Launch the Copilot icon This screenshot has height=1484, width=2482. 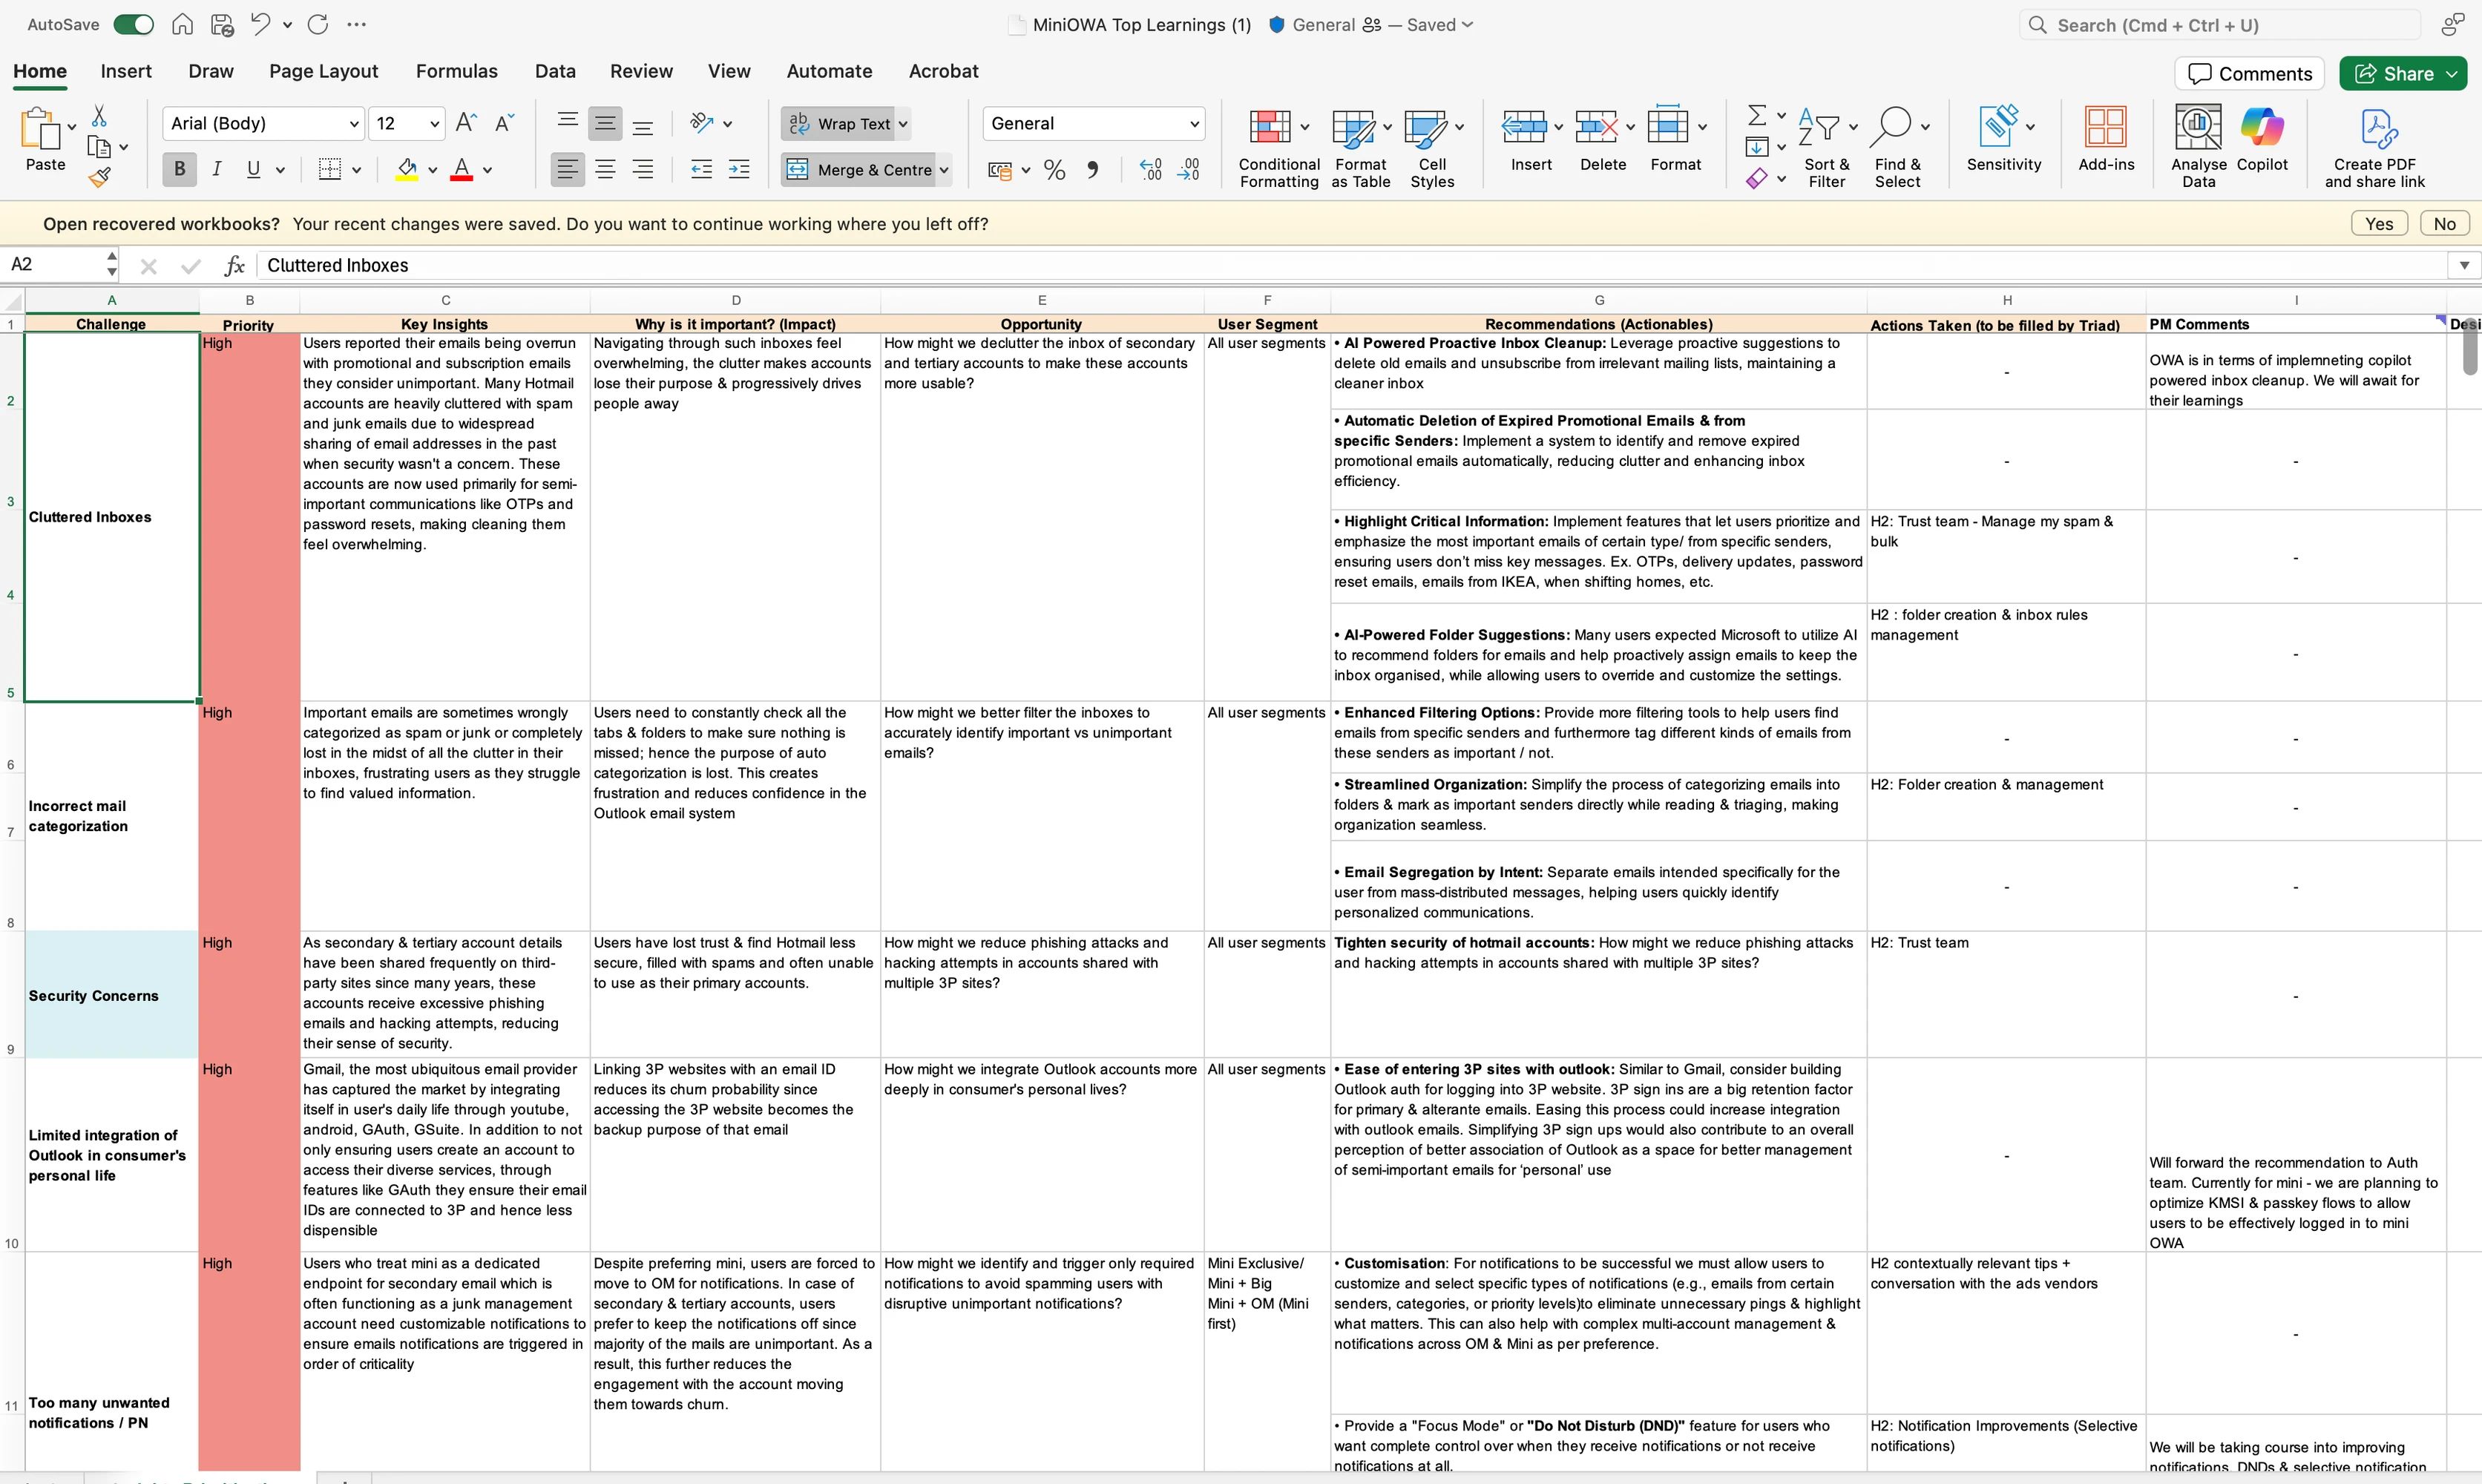2262,127
